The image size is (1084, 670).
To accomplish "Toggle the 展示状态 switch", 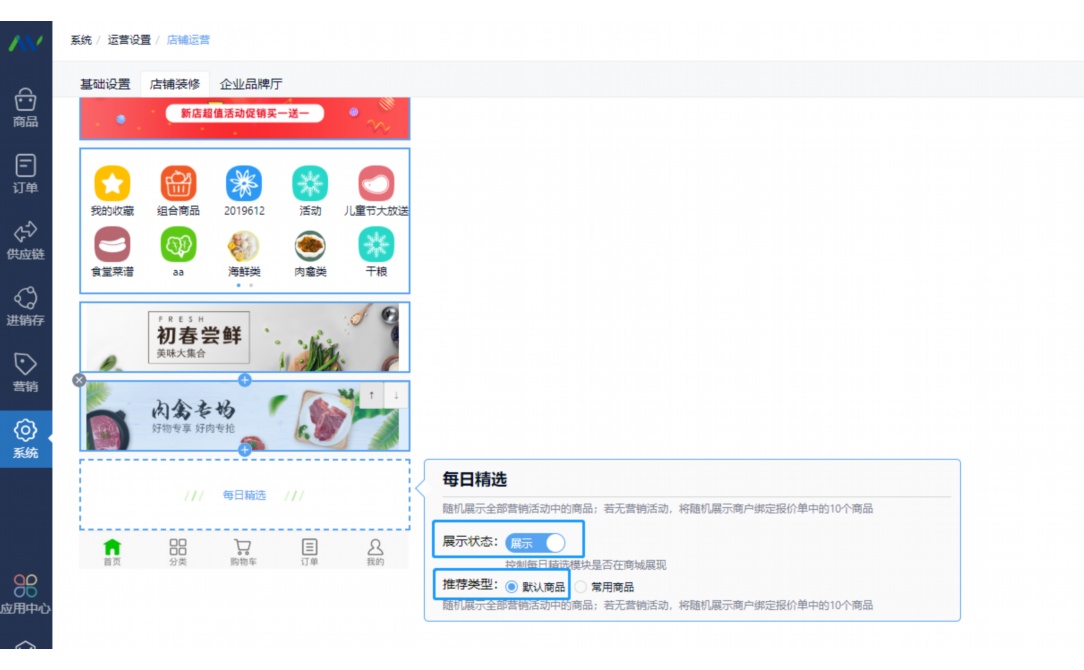I will [x=535, y=543].
